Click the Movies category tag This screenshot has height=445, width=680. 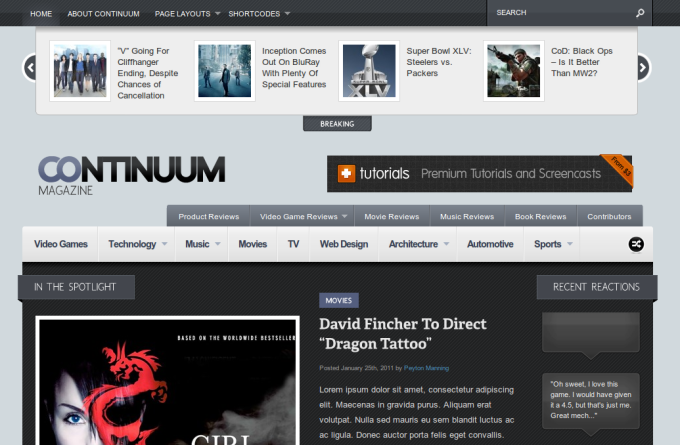pos(339,300)
